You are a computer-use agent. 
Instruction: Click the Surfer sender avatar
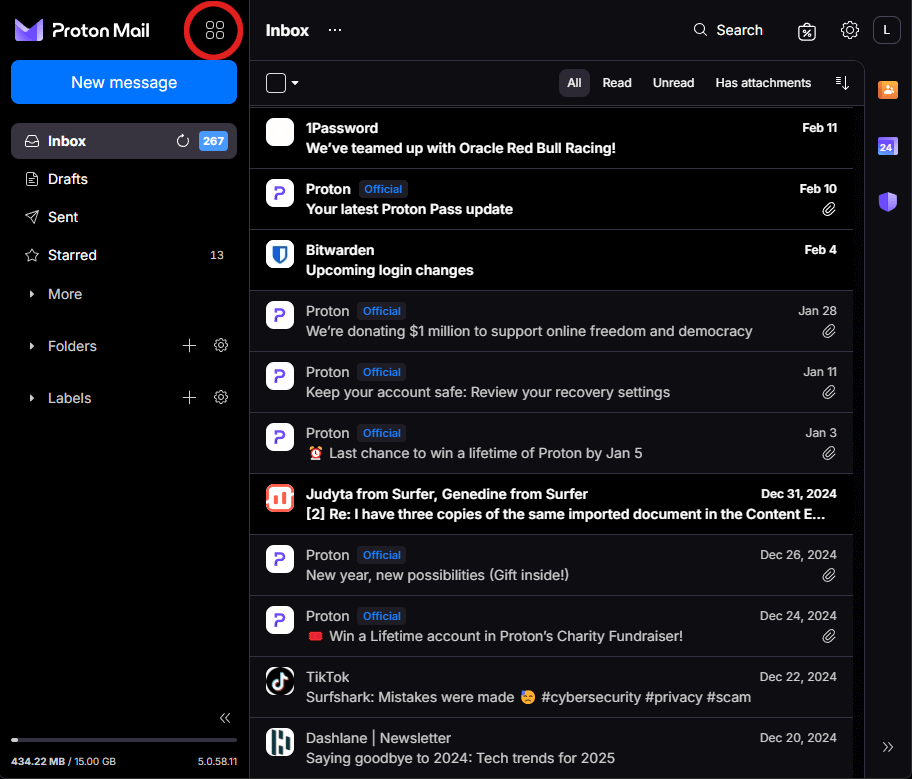(x=280, y=498)
